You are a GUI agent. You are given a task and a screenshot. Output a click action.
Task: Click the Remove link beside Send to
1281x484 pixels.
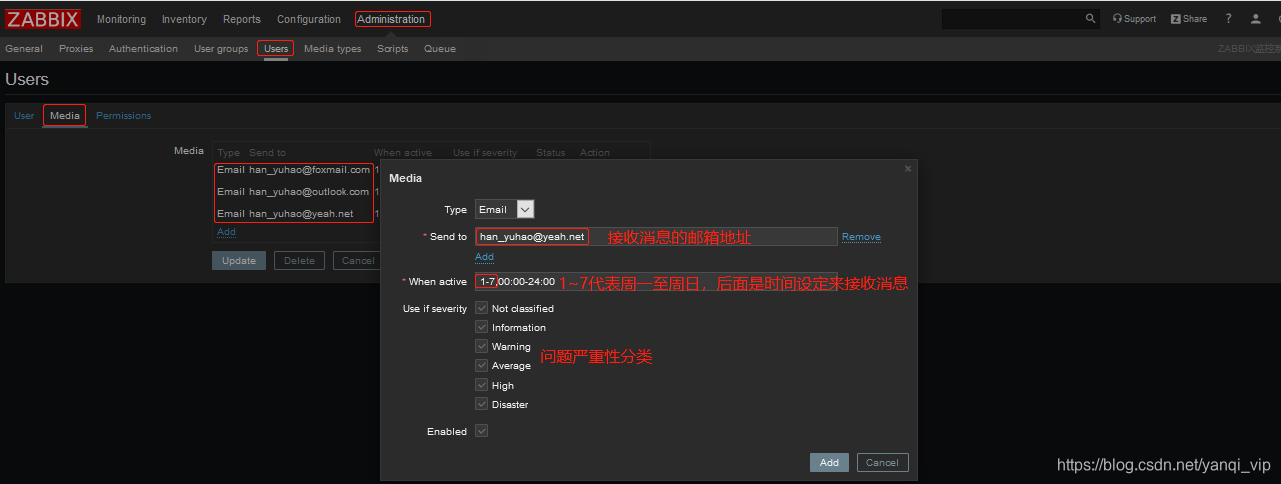click(861, 237)
